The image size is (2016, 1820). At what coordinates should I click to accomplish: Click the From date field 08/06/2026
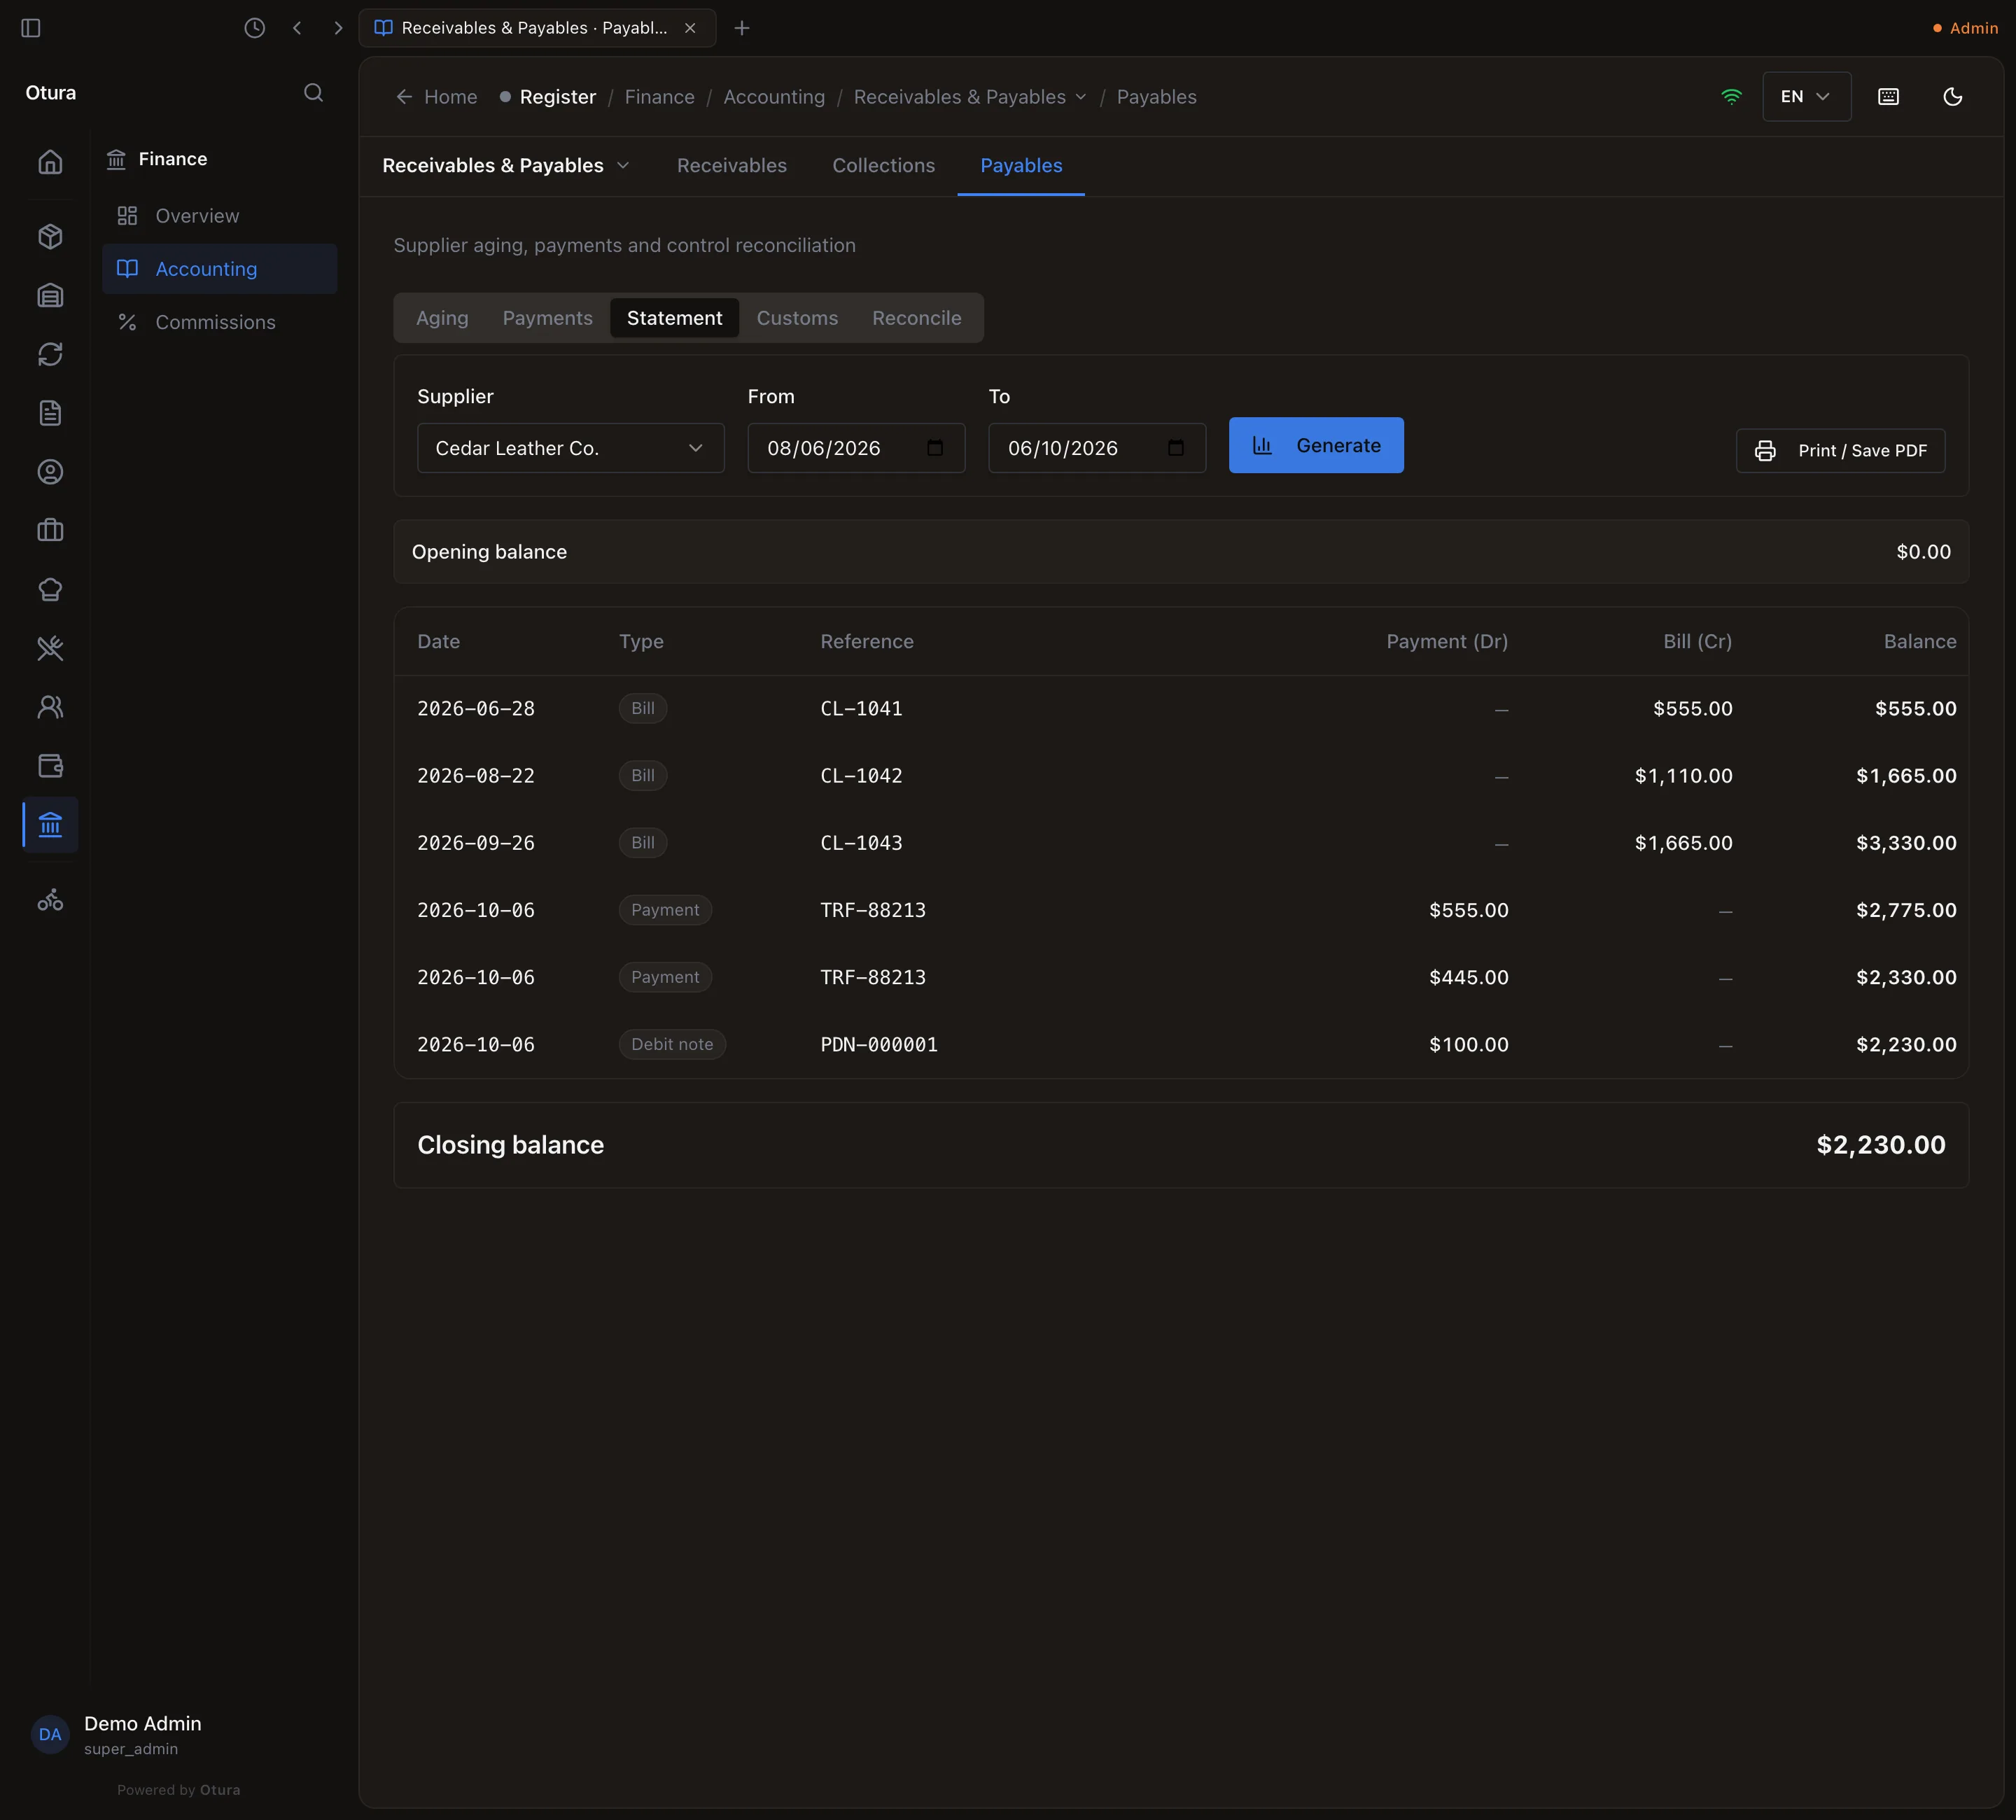coord(856,448)
